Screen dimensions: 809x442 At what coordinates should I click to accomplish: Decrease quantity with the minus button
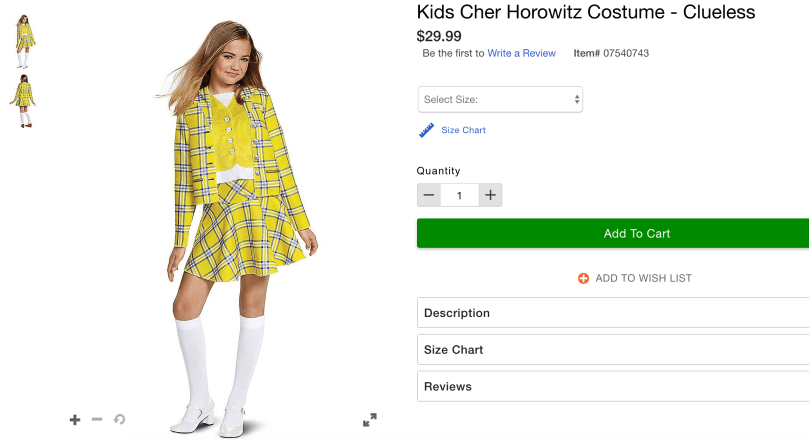pos(429,195)
